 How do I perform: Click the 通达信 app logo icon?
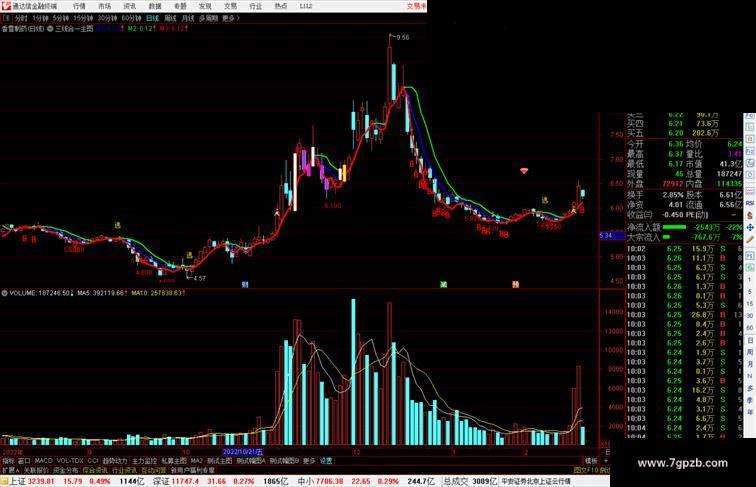(6, 6)
